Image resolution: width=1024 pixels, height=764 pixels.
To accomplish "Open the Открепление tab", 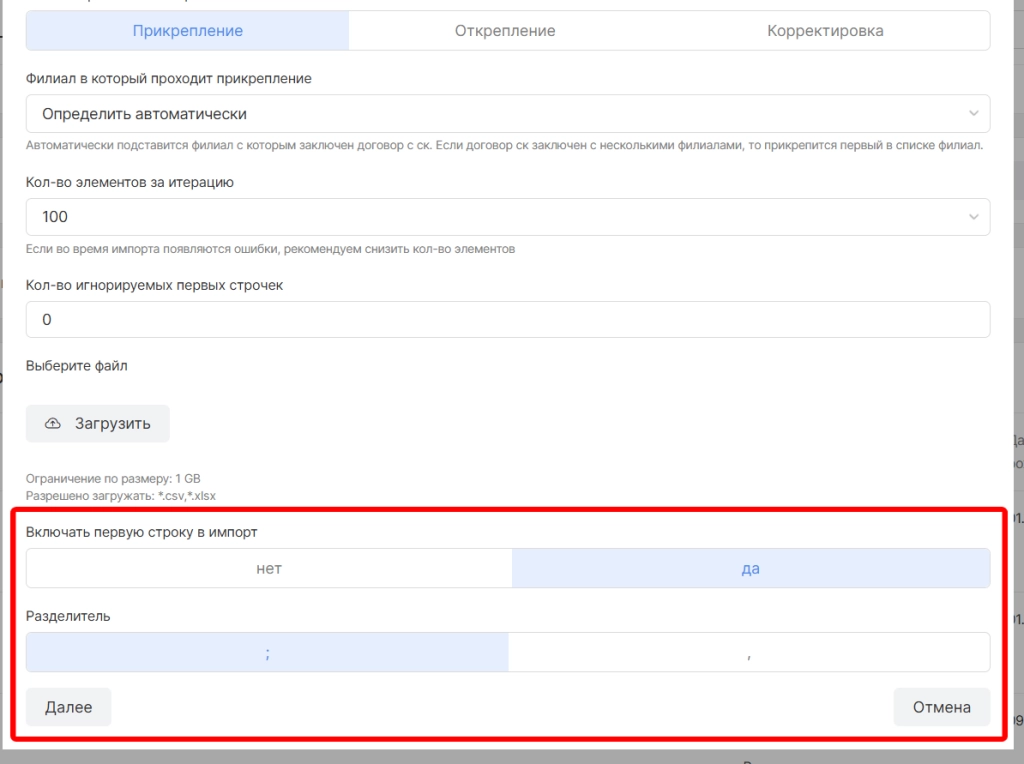I will 505,31.
